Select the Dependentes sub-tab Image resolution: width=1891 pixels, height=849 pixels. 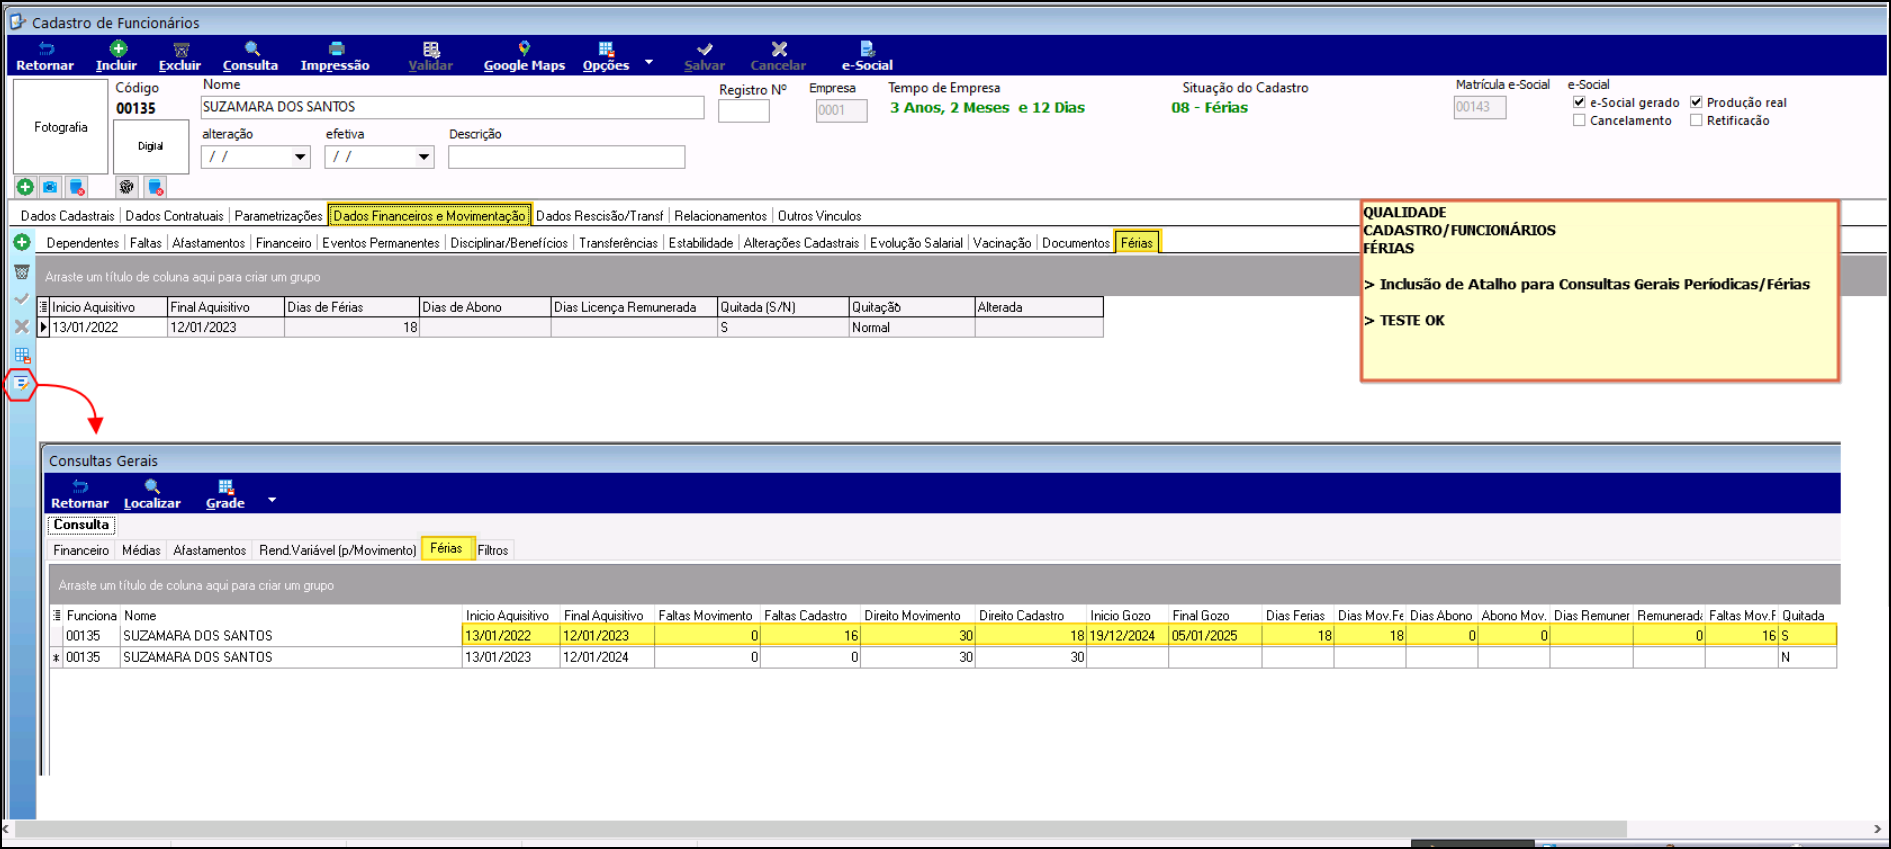pyautogui.click(x=83, y=243)
